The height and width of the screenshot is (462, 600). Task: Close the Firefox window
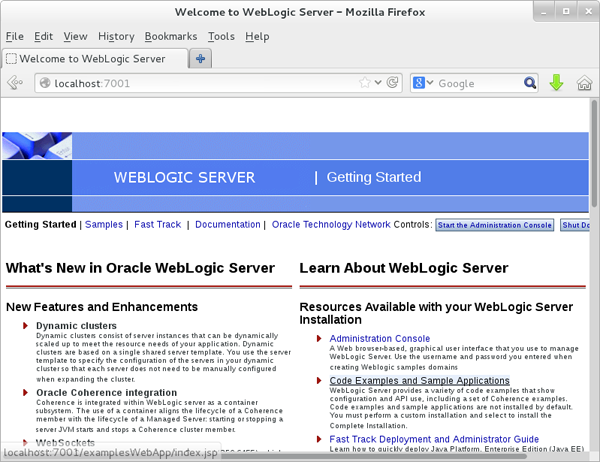click(x=589, y=12)
